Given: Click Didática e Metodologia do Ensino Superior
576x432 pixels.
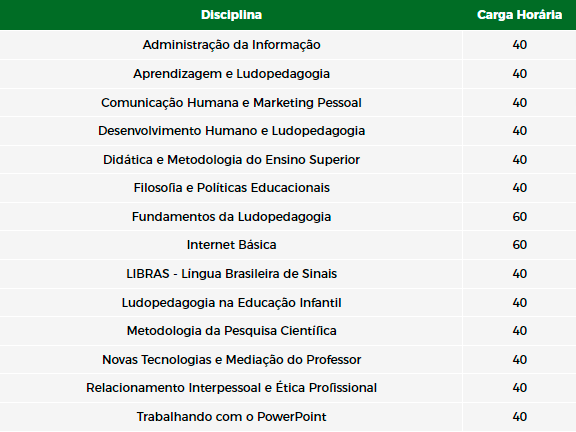Looking at the screenshot, I should (x=231, y=160).
